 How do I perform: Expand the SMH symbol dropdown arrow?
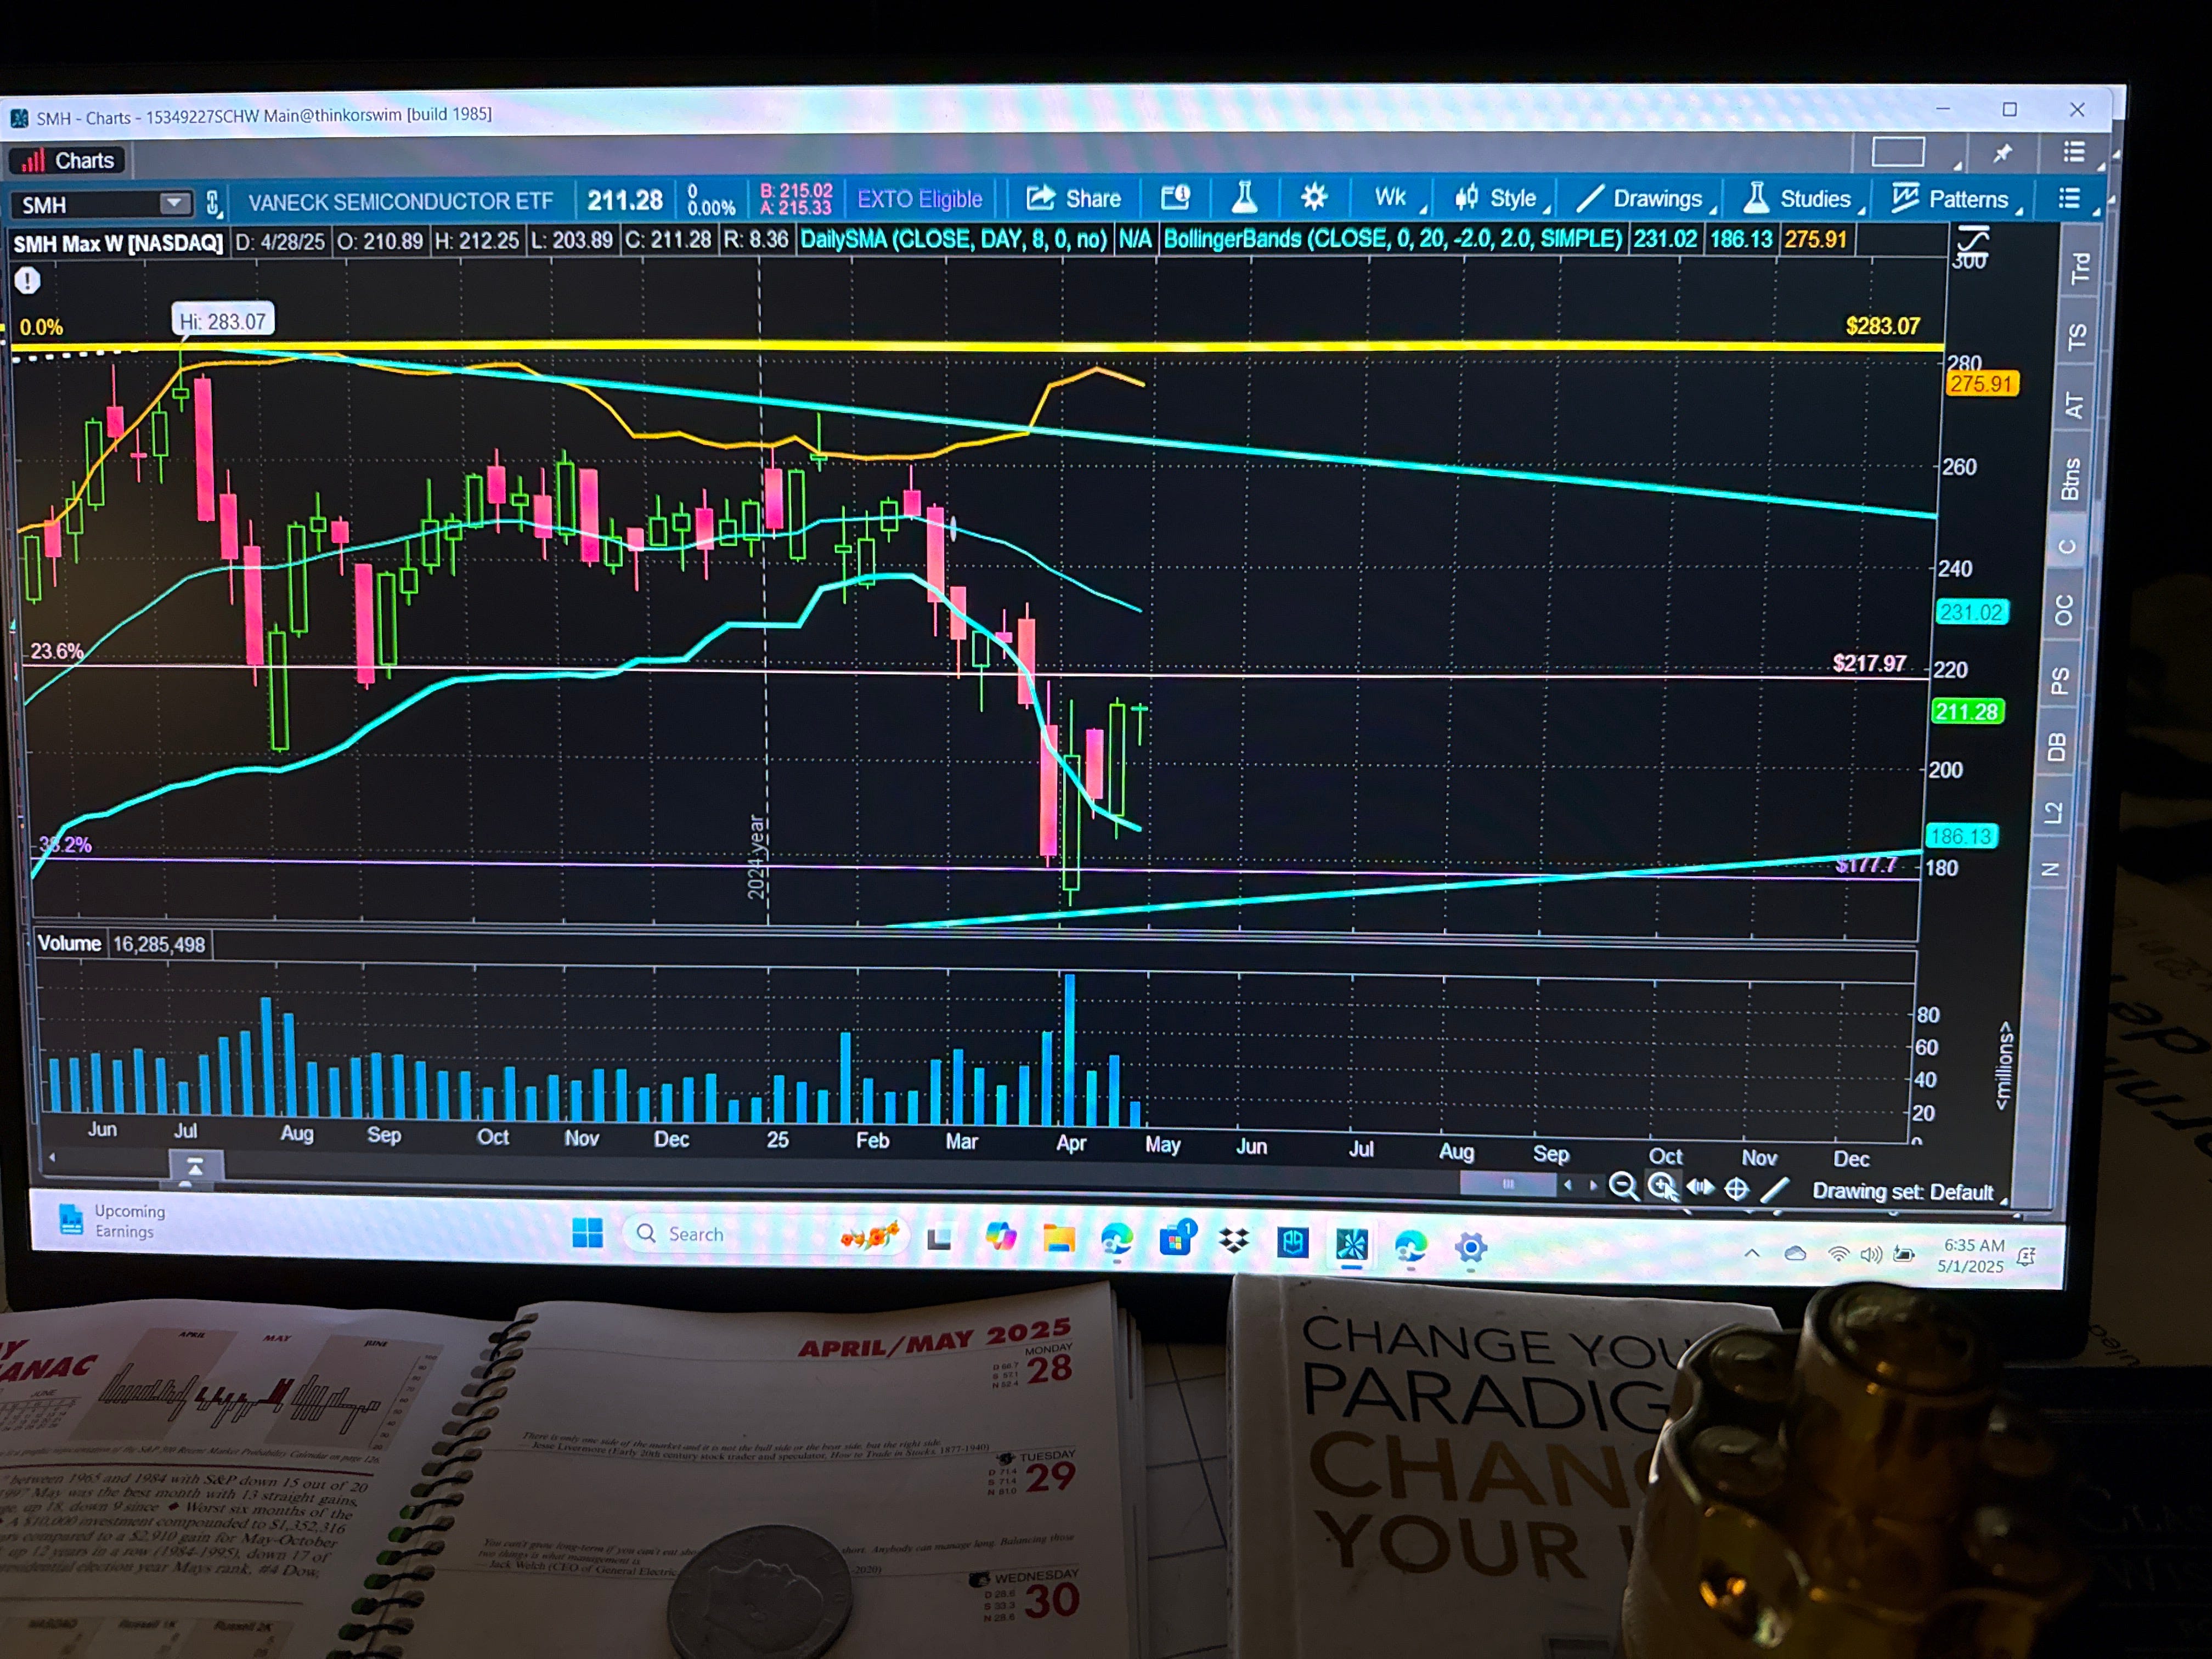click(174, 203)
